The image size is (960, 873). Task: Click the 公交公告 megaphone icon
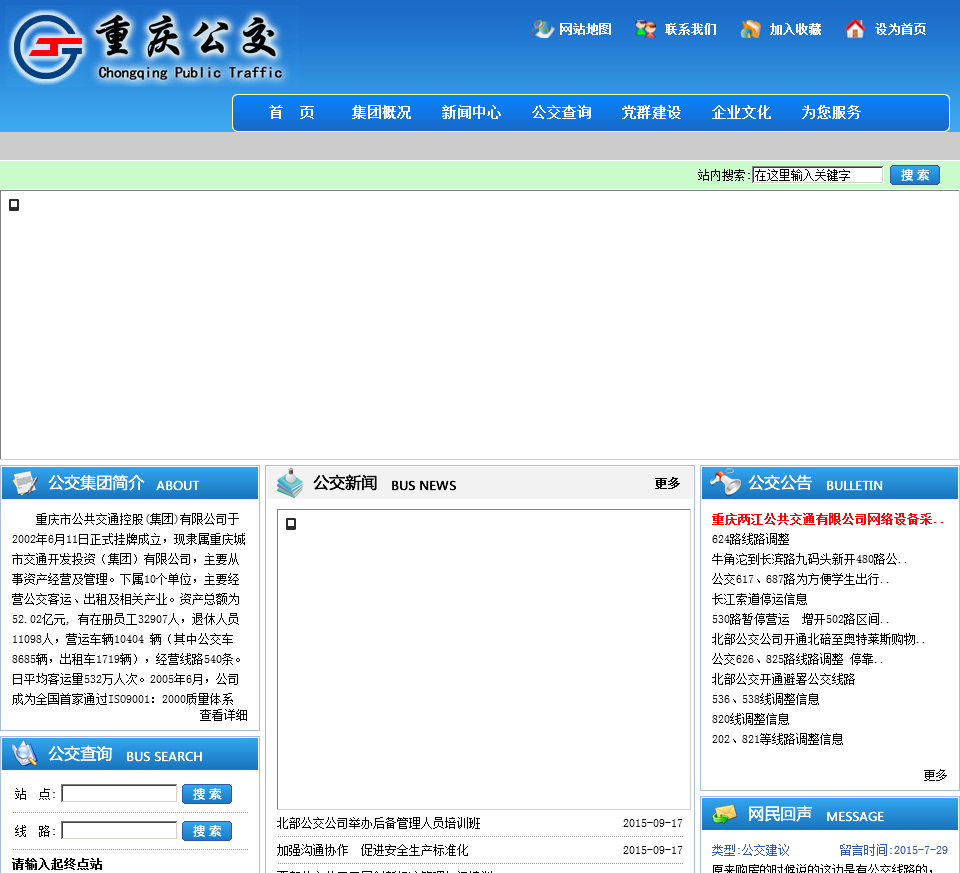click(726, 482)
